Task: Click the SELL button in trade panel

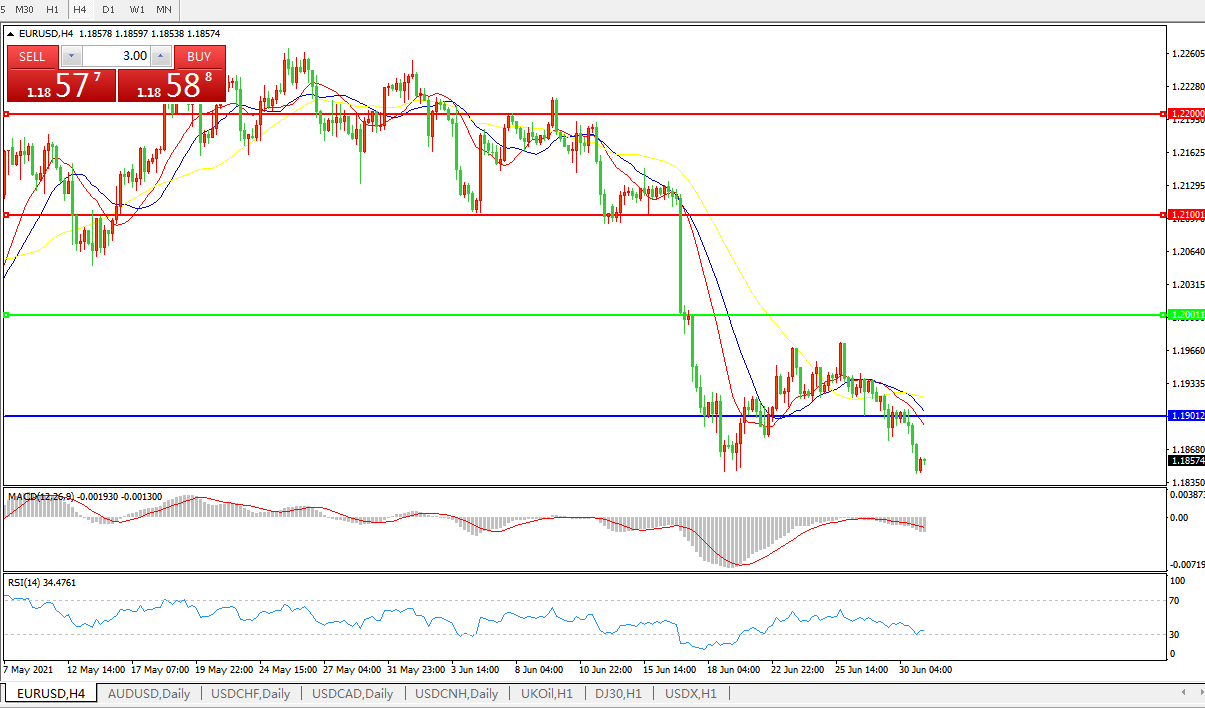Action: click(32, 56)
